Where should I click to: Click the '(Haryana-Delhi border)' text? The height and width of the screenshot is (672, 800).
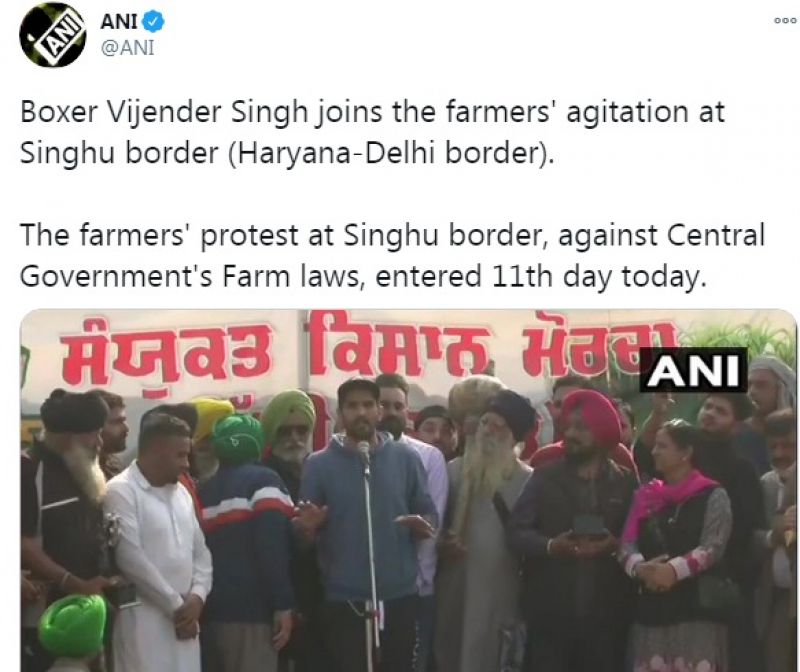391,153
